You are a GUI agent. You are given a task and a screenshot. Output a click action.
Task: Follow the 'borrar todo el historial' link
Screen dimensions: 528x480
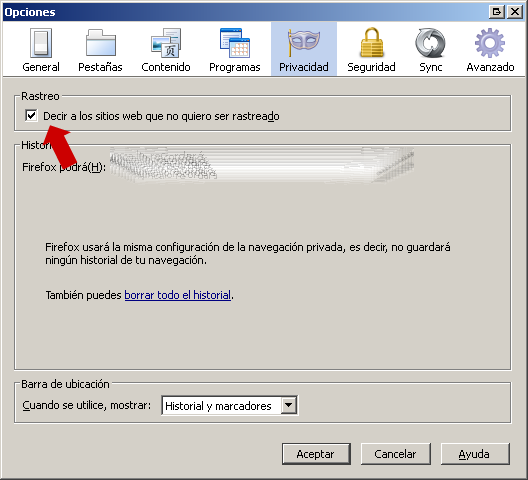point(177,295)
